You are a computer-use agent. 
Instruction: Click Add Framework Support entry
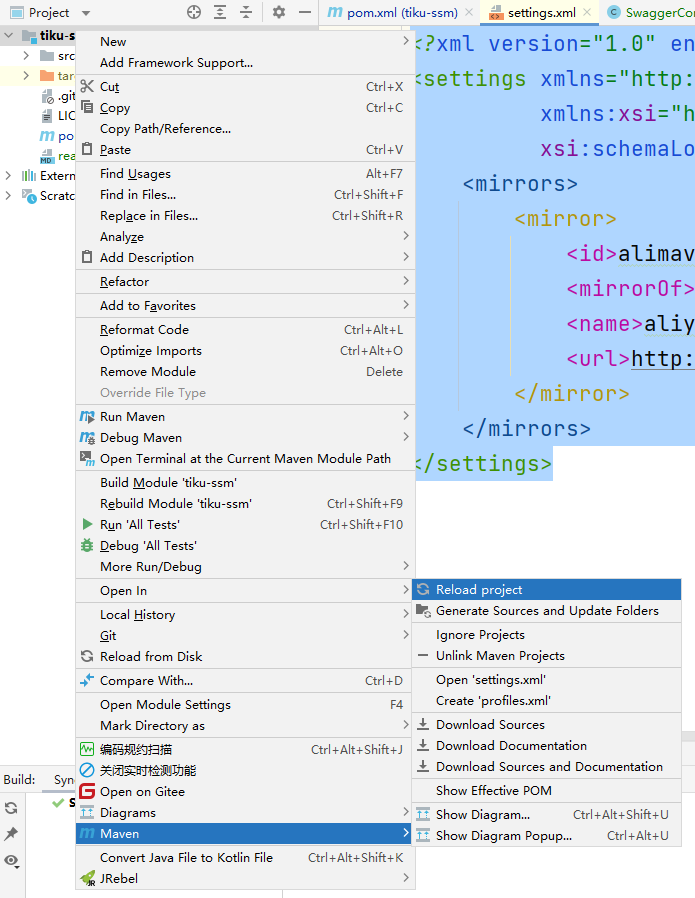point(245,63)
